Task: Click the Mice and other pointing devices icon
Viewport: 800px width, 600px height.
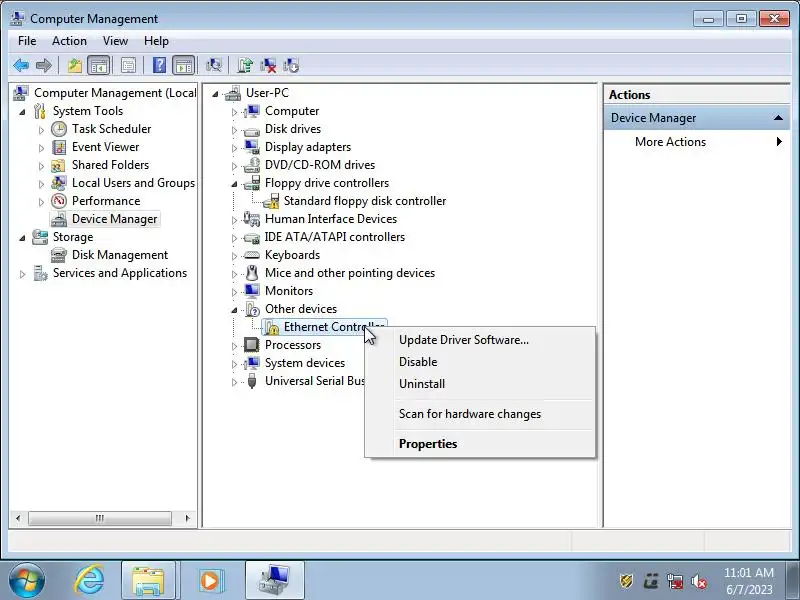Action: point(252,273)
